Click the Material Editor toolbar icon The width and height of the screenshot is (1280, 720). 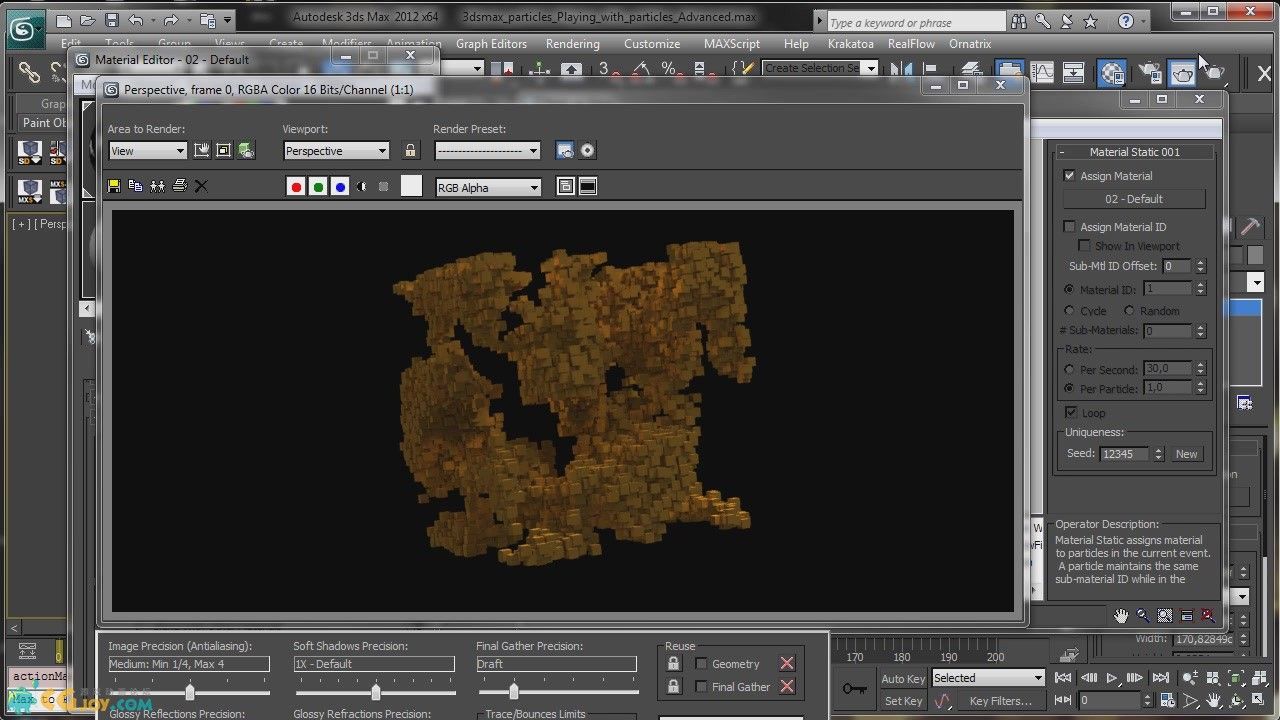point(1111,72)
